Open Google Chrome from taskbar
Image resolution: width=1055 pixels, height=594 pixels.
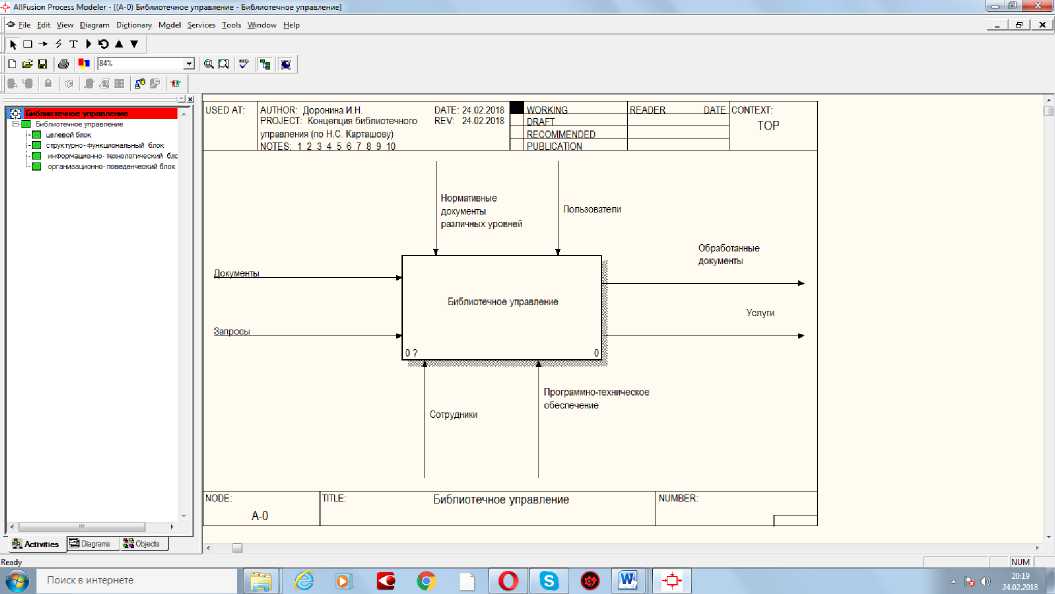[426, 581]
